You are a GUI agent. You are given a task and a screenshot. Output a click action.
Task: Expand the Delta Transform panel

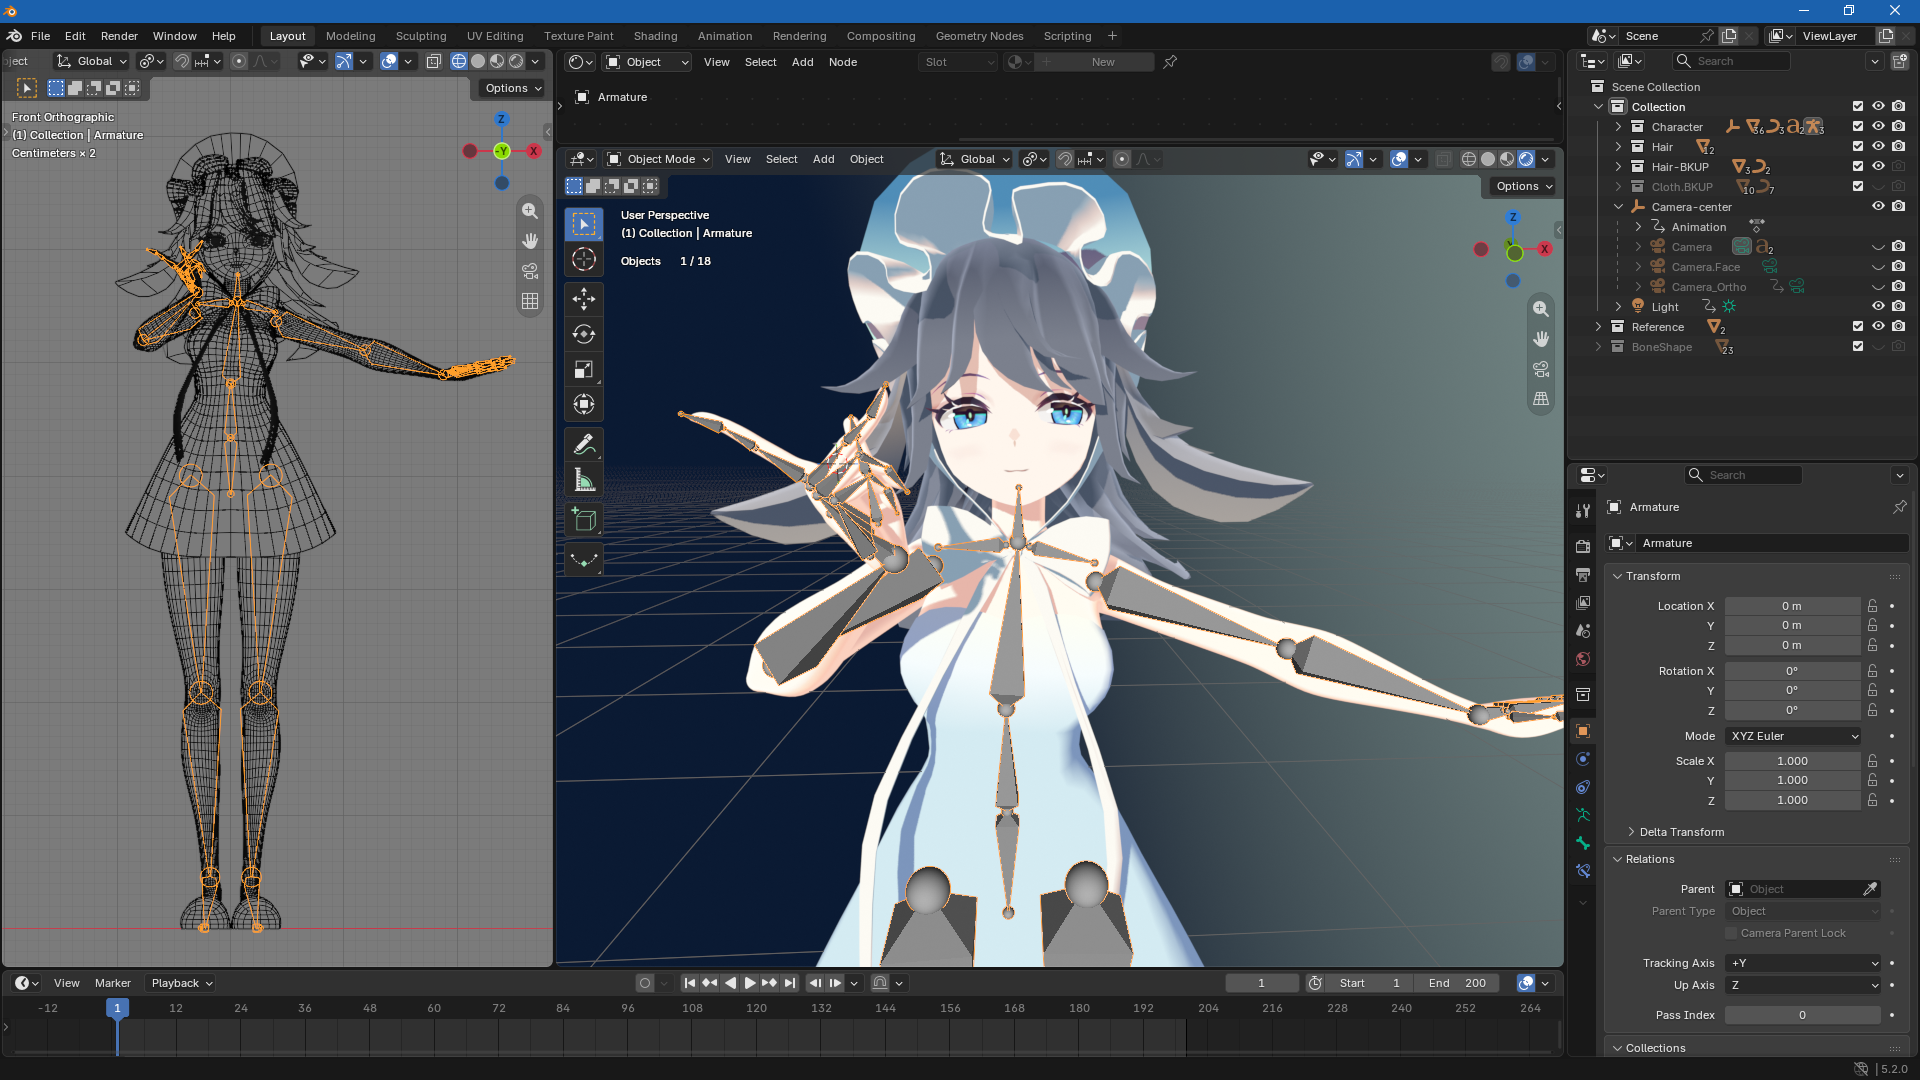coord(1681,832)
